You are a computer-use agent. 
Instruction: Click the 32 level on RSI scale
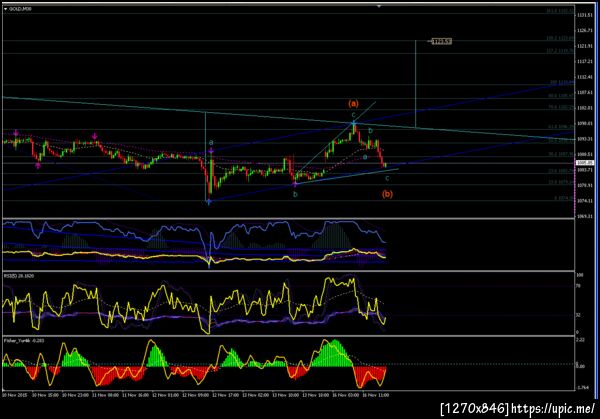(578, 315)
